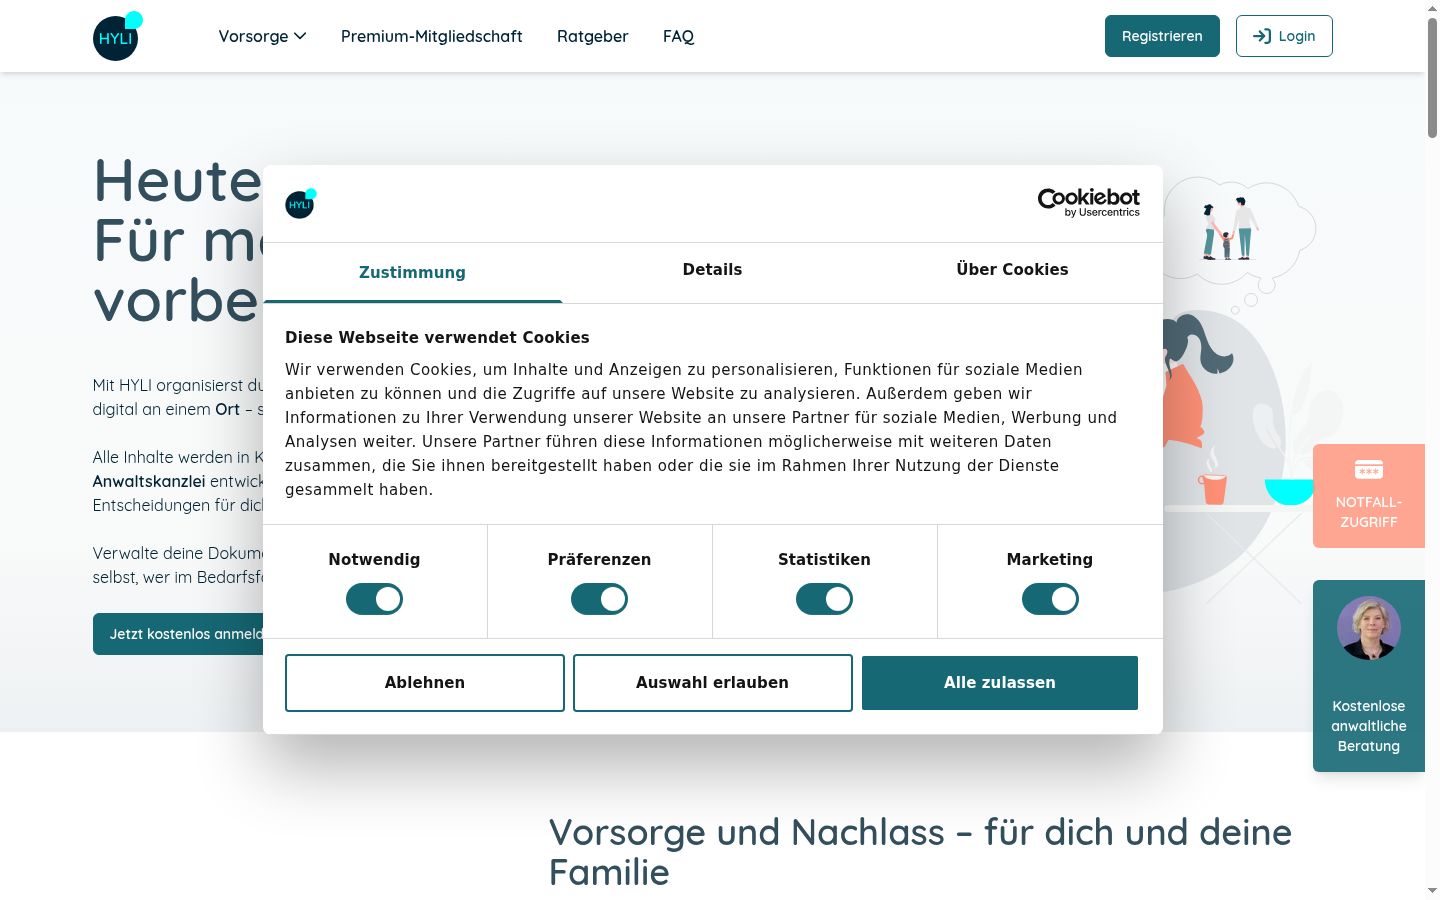Open the Über Cookies tab

(x=1012, y=270)
